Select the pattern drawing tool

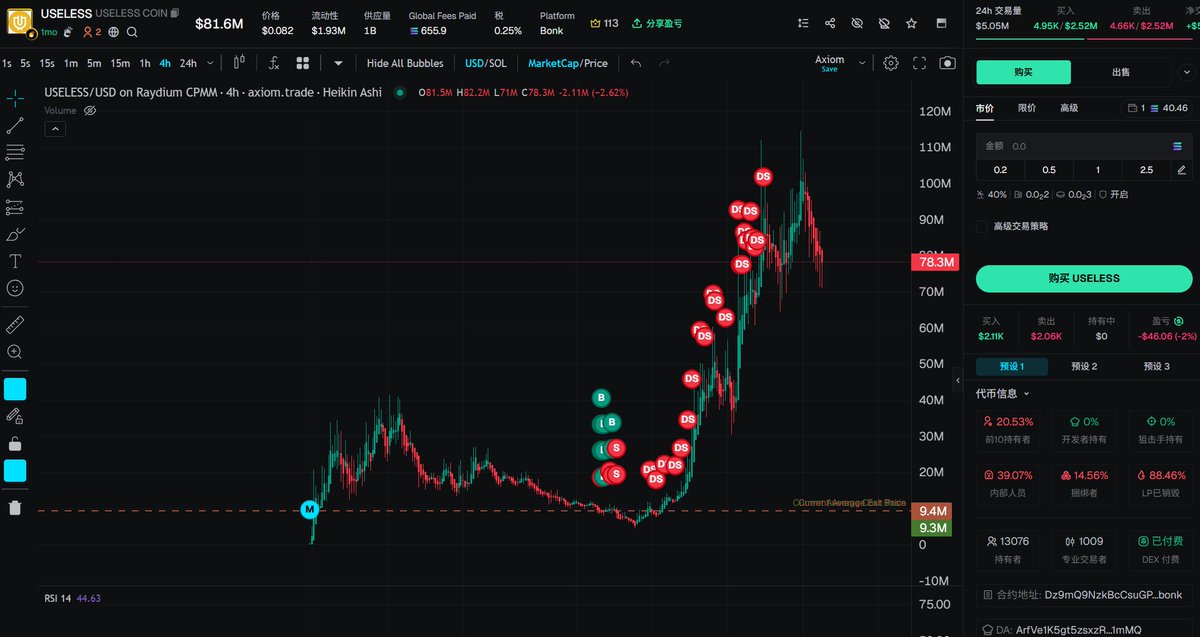[x=15, y=180]
